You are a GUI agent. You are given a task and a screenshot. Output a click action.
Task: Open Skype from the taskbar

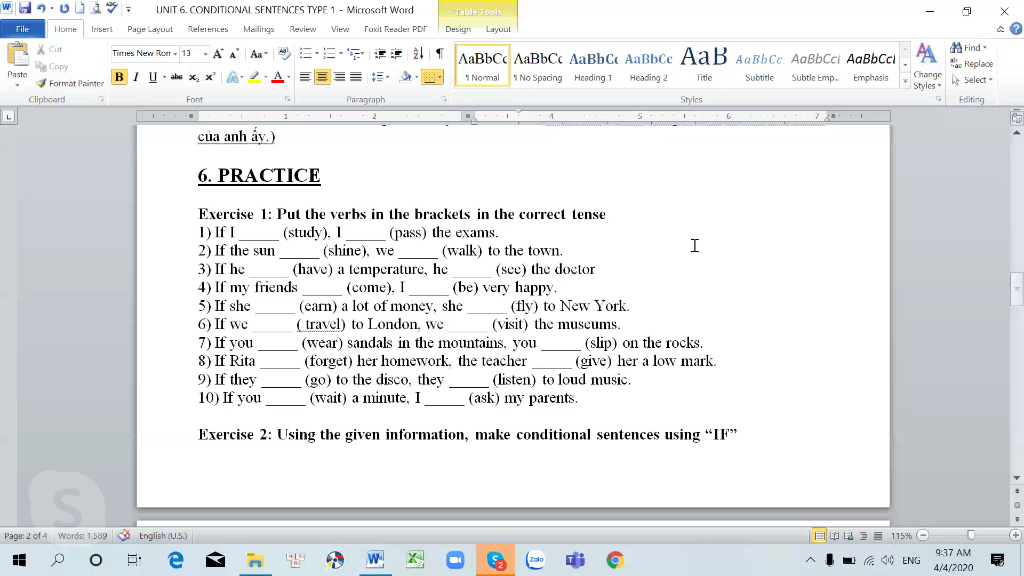click(x=495, y=560)
